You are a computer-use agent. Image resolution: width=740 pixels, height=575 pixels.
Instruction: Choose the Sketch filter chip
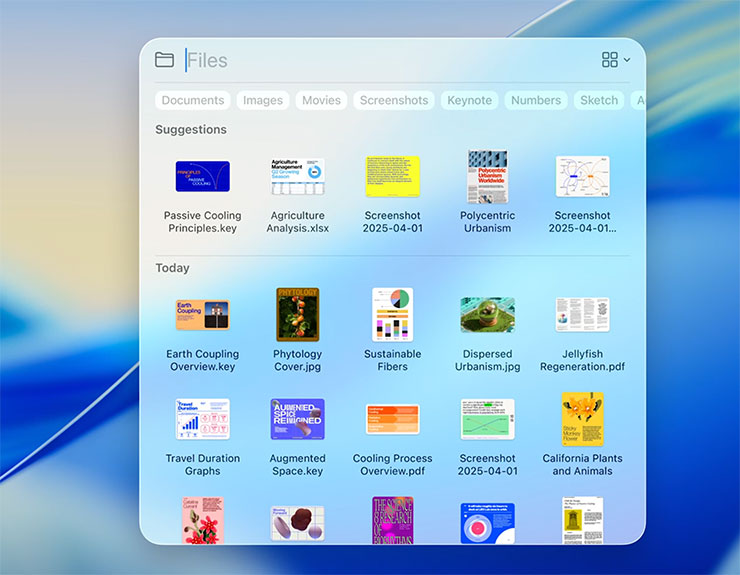pyautogui.click(x=599, y=100)
